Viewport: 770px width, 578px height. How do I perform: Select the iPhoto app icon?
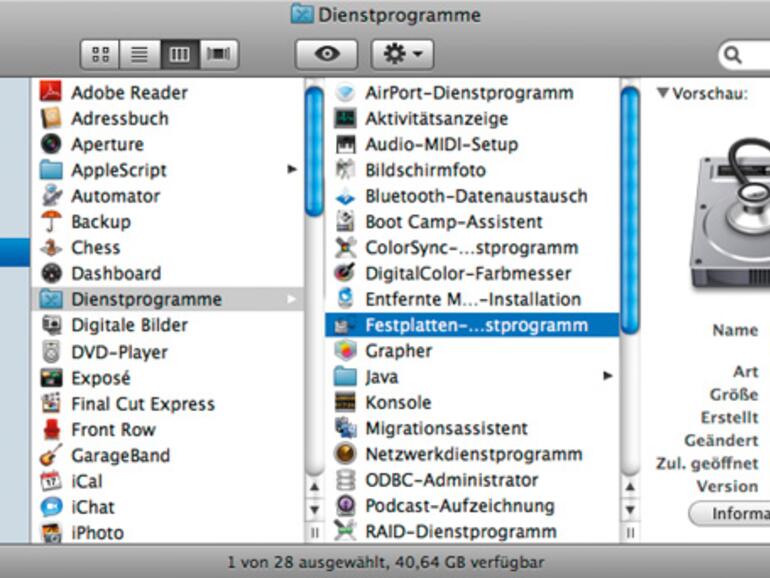tap(51, 533)
